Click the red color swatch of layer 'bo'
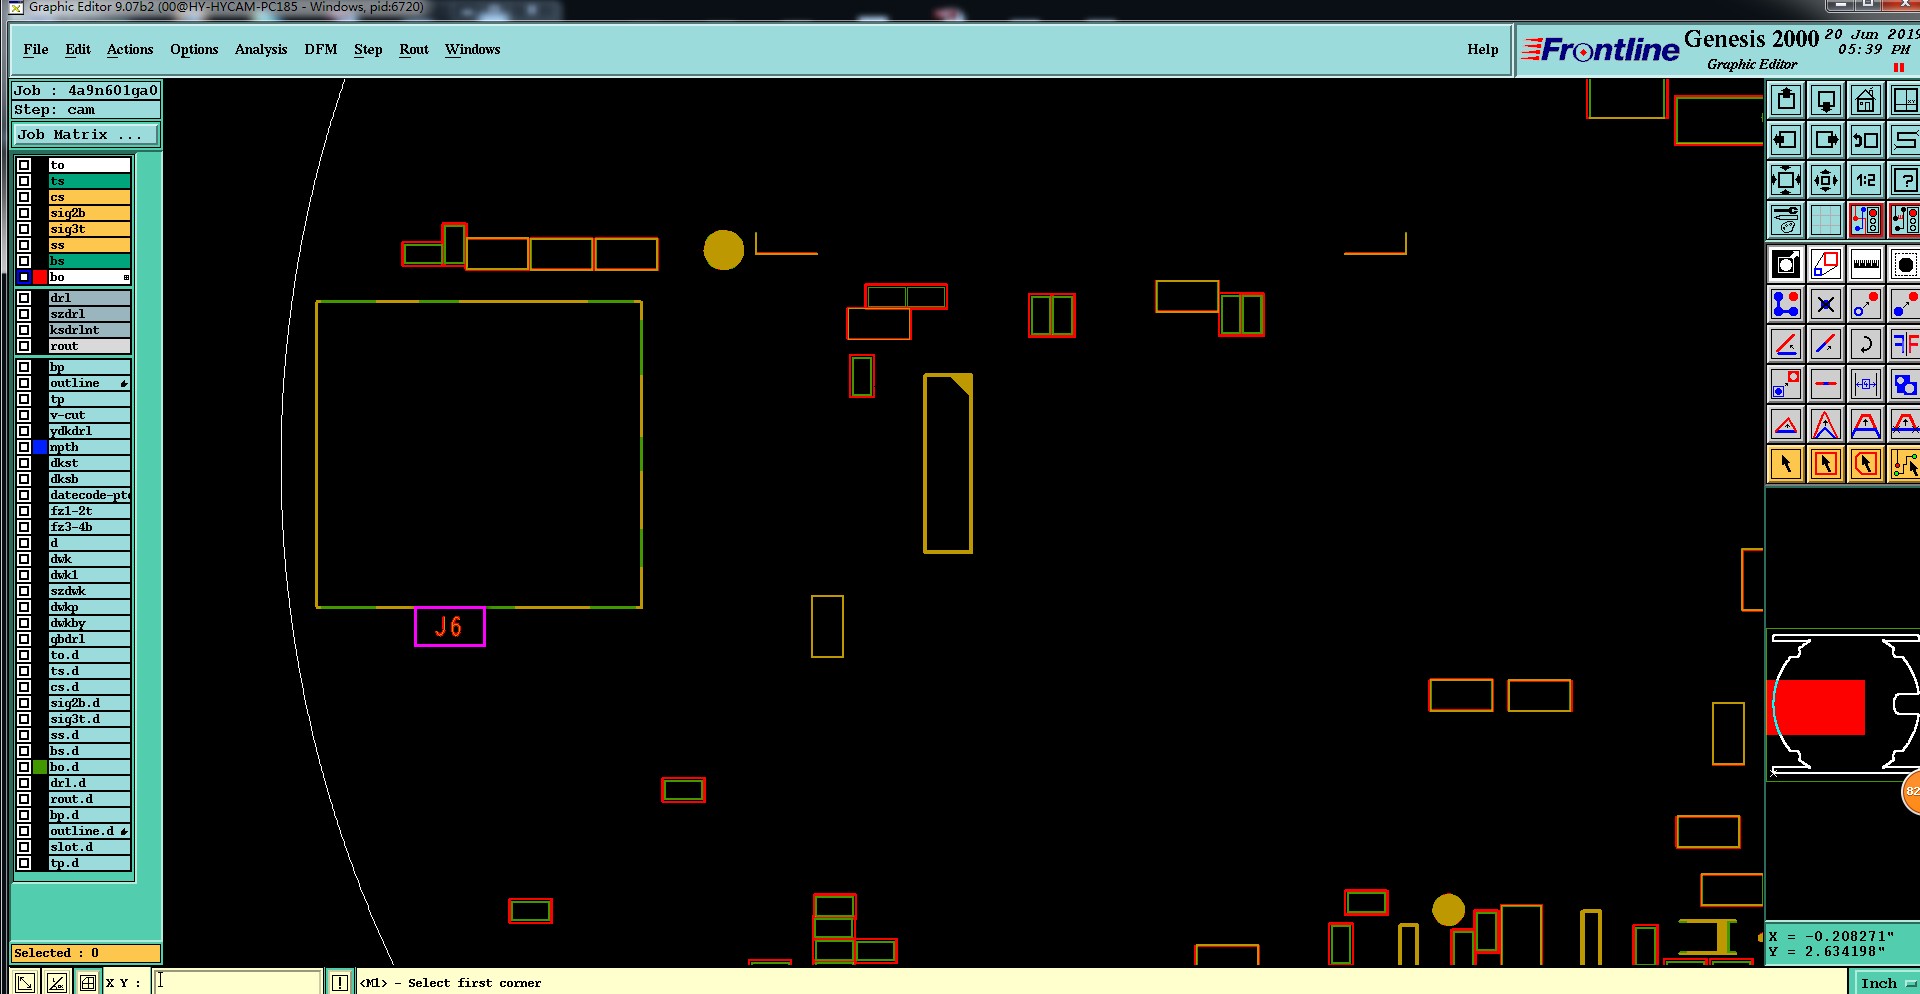Viewport: 1920px width, 994px height. point(40,277)
